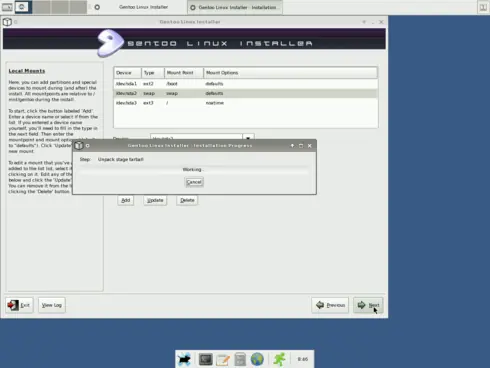Go back with the Previous button

coord(330,305)
